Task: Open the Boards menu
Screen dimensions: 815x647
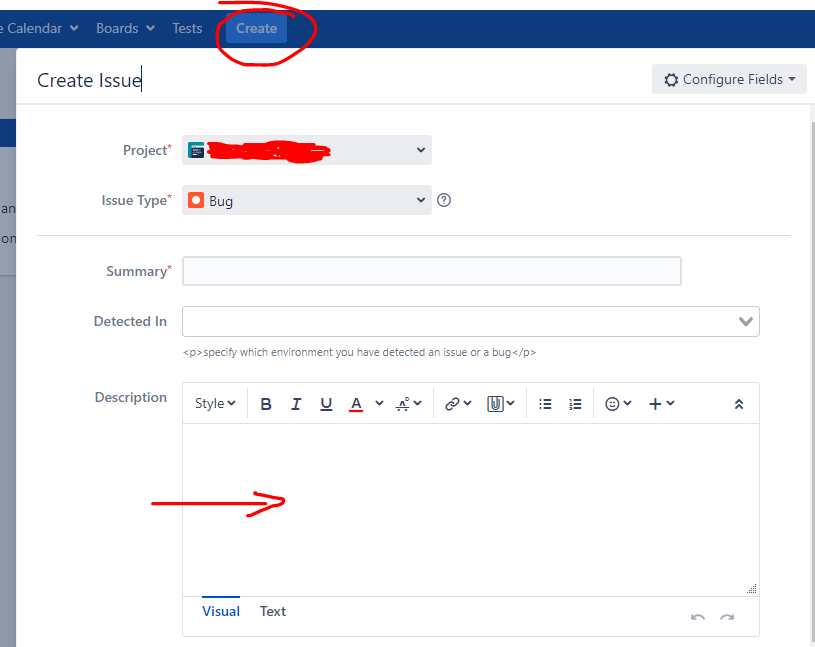Action: pyautogui.click(x=118, y=28)
